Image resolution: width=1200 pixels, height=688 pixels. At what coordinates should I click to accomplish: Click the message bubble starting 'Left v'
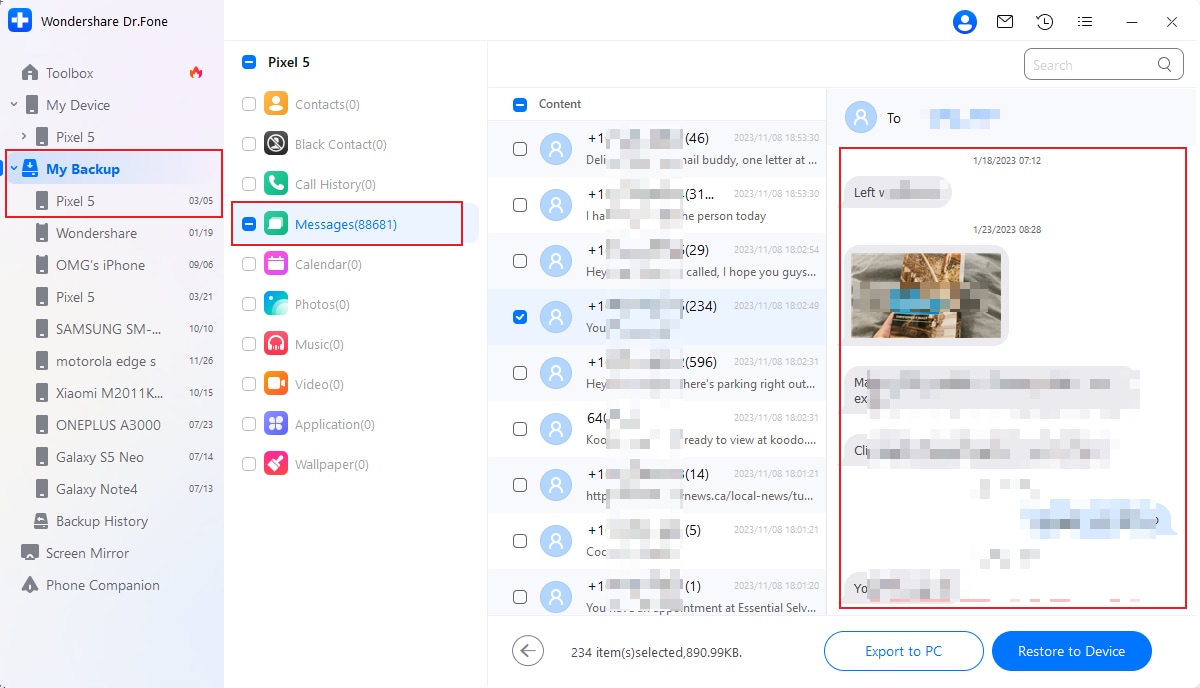point(898,192)
